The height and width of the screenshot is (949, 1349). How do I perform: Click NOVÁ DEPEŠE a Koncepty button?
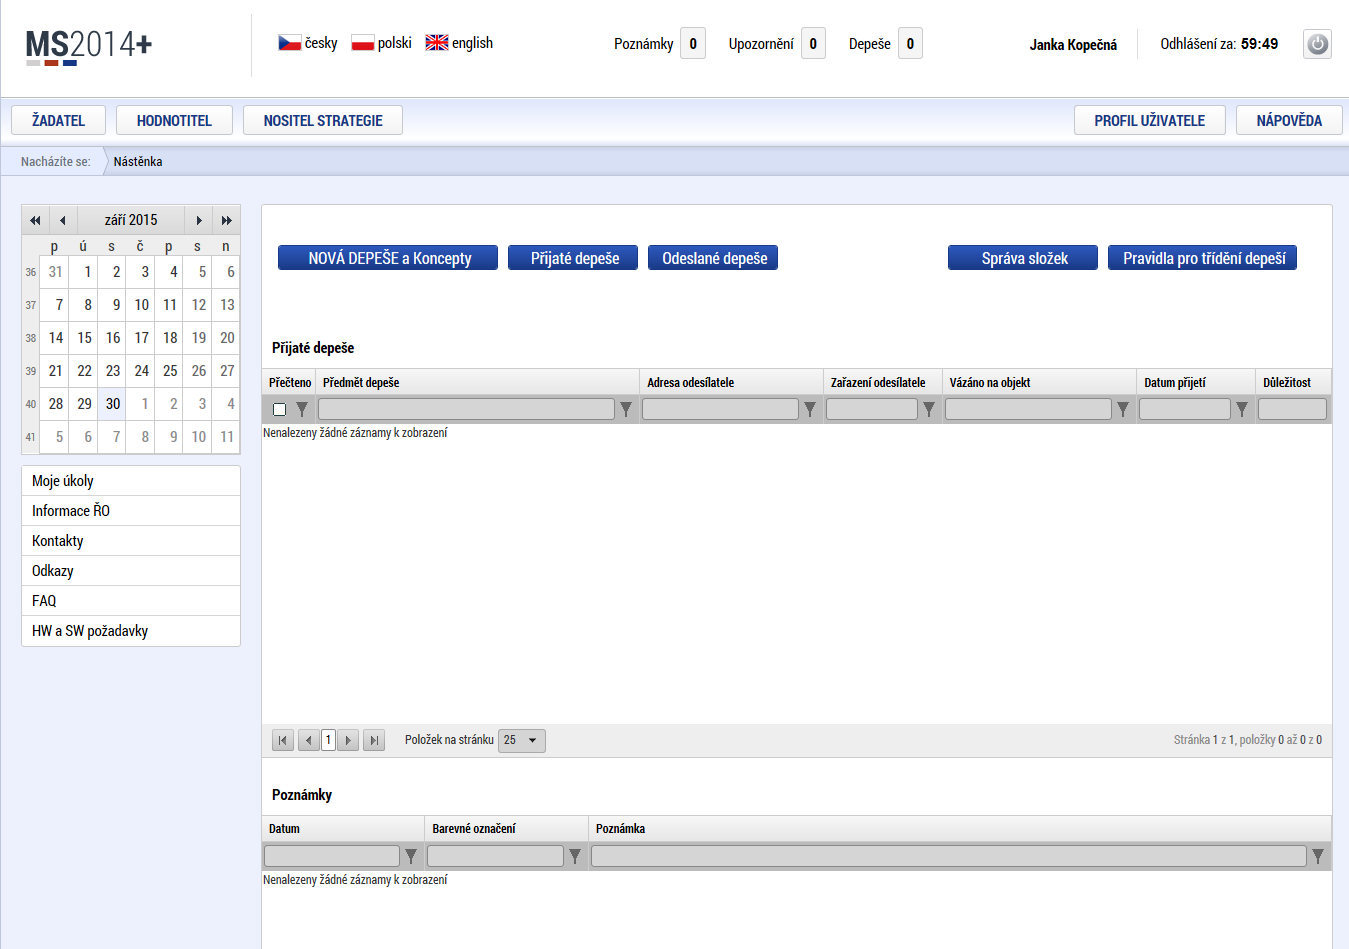pyautogui.click(x=388, y=258)
